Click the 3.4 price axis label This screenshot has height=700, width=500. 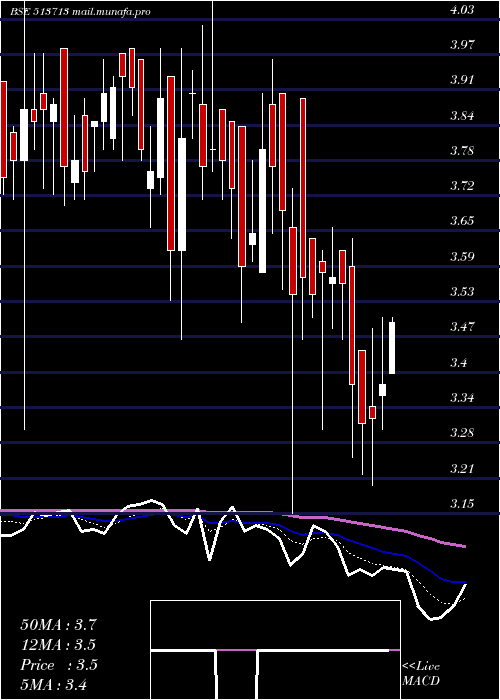458,362
